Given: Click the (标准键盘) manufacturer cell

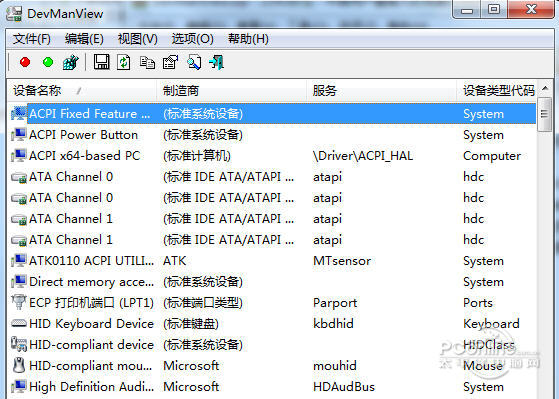Looking at the screenshot, I should tap(191, 323).
